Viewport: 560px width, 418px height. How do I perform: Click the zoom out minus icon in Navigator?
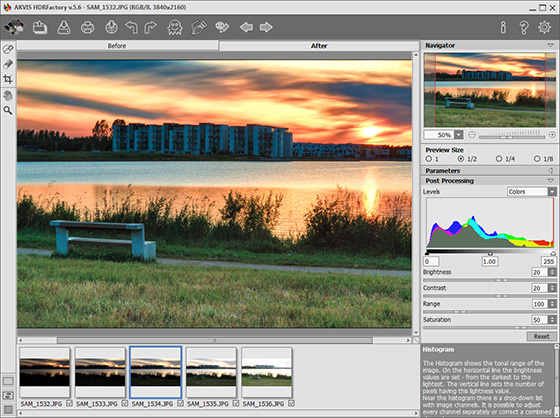(x=472, y=135)
